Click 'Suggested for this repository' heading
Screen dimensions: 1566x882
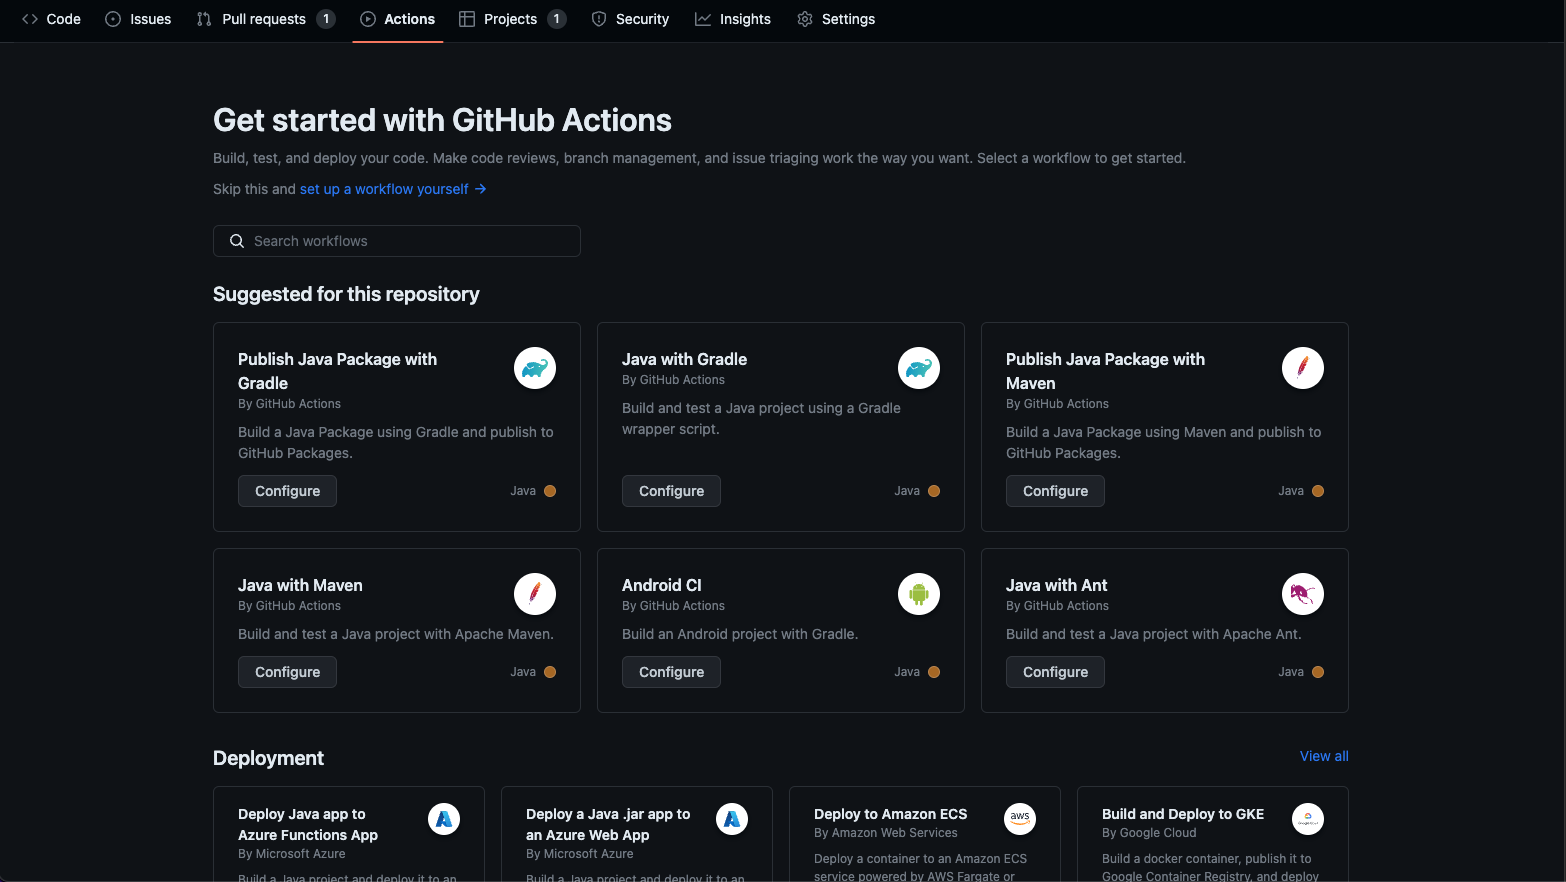pyautogui.click(x=346, y=294)
